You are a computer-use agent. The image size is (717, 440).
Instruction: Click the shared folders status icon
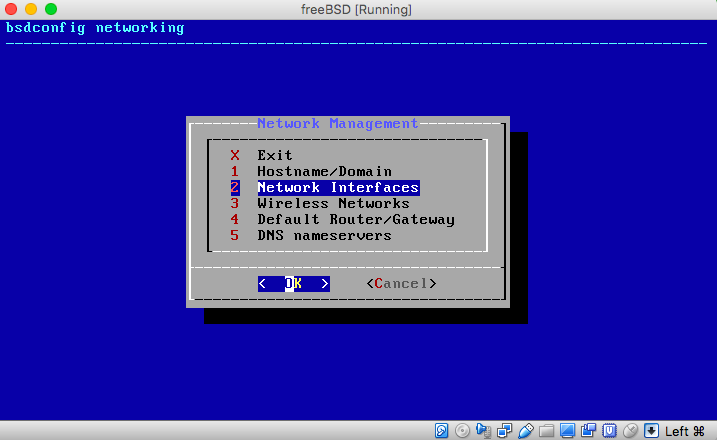[546, 430]
